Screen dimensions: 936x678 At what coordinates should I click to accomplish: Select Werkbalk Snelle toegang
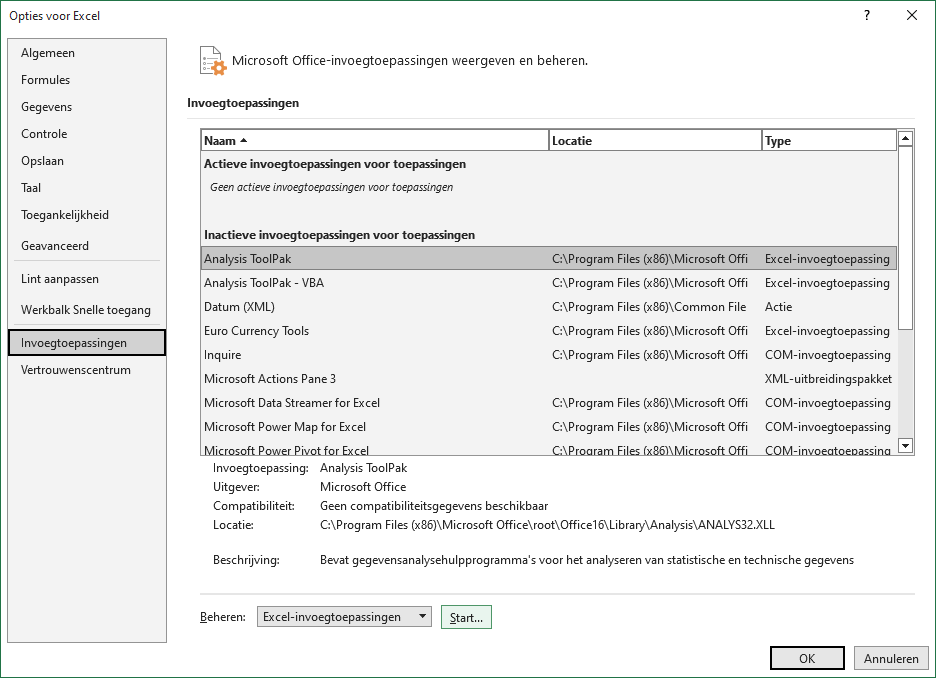pos(87,310)
